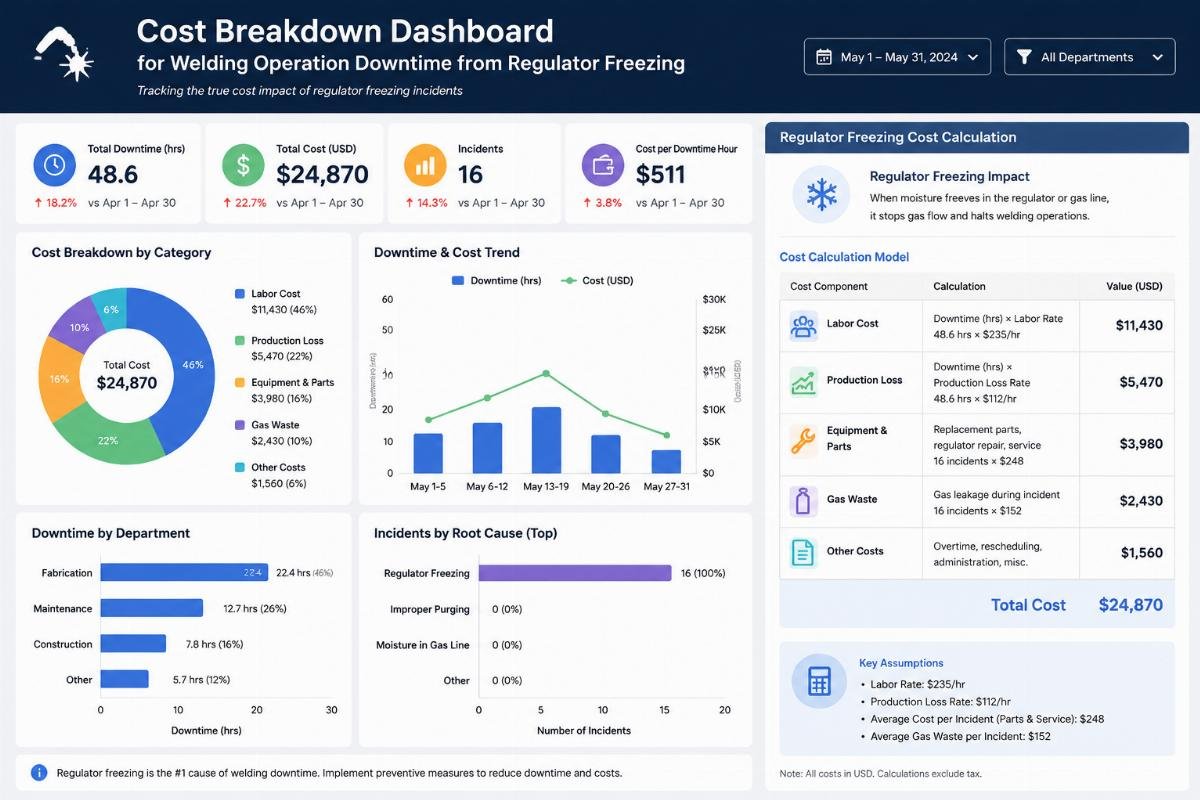This screenshot has height=800, width=1200.
Task: Click the Labor Cost people icon
Action: click(x=803, y=325)
